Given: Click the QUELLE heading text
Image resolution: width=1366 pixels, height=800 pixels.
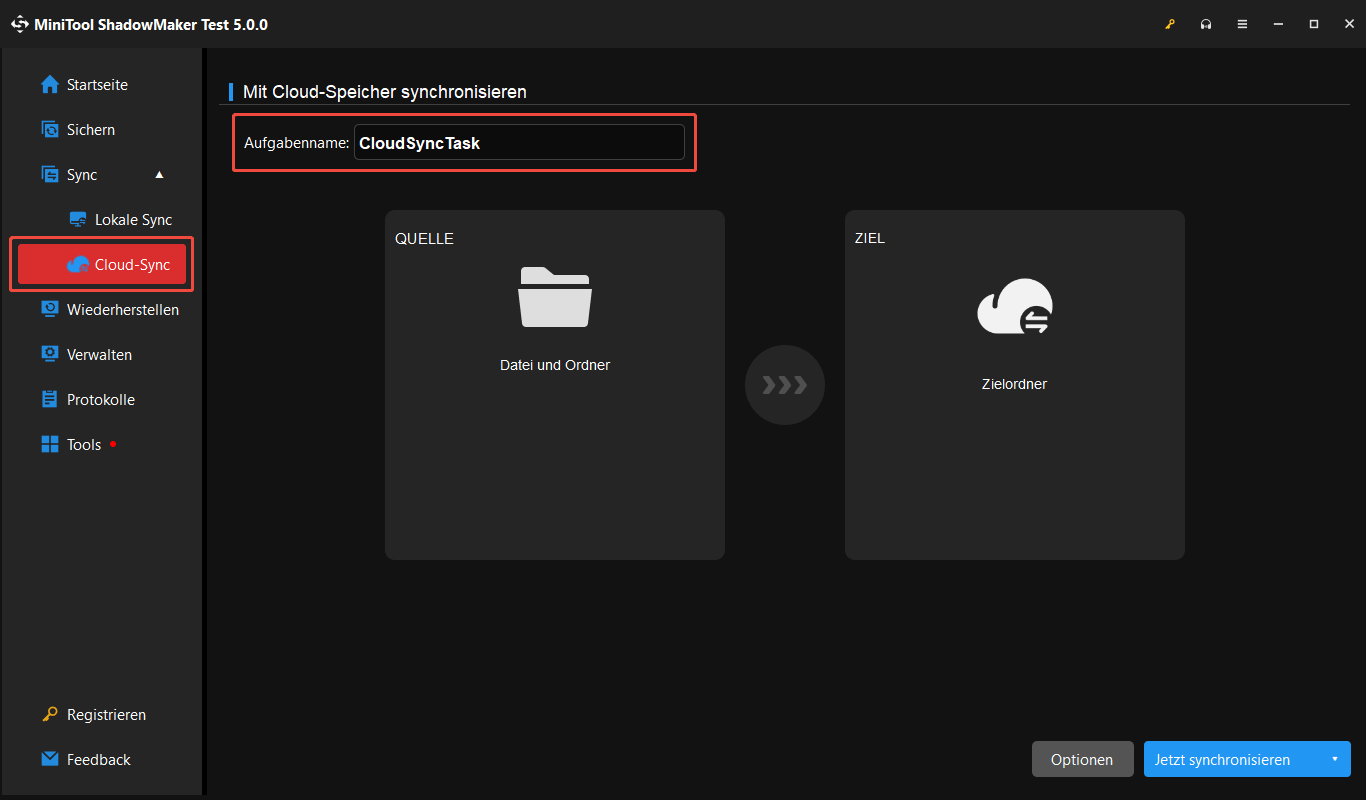Looking at the screenshot, I should (424, 239).
